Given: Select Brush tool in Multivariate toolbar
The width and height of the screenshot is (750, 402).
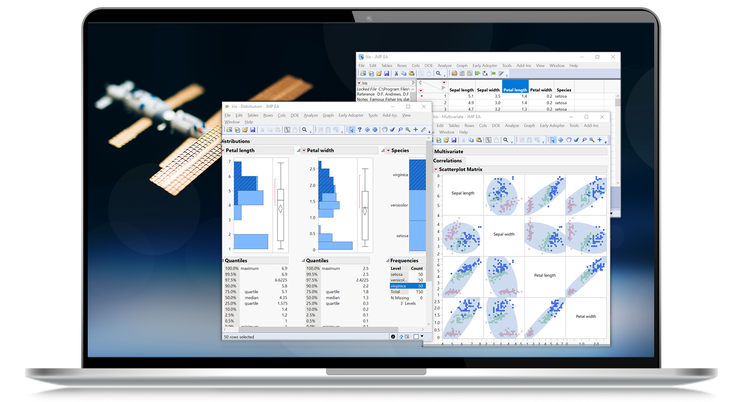Looking at the screenshot, I should click(x=576, y=140).
